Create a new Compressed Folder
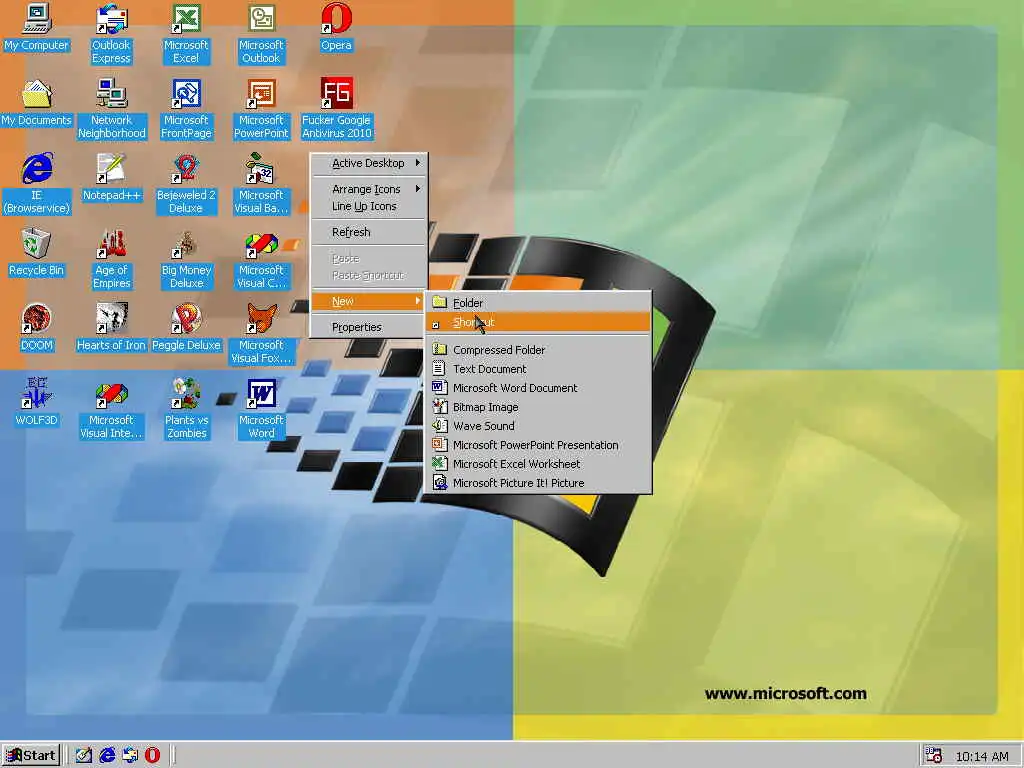 pos(539,350)
